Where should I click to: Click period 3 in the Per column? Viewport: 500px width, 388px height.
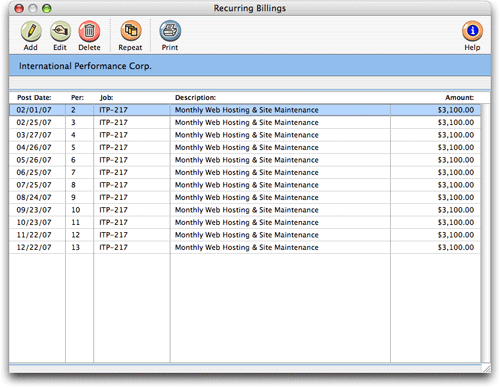coord(73,122)
